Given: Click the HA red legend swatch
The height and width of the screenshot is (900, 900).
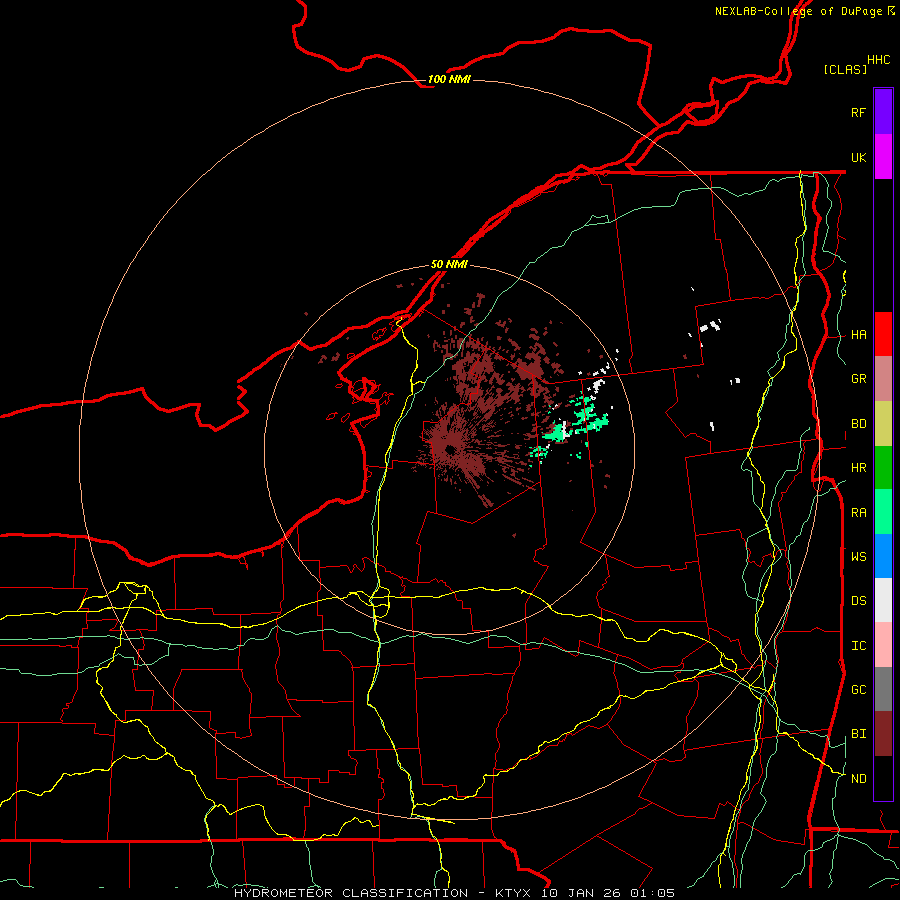Looking at the screenshot, I should tap(883, 334).
